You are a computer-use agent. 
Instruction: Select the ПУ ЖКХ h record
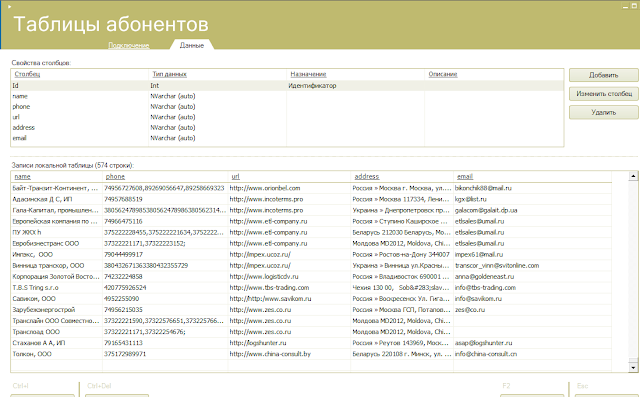coord(311,232)
